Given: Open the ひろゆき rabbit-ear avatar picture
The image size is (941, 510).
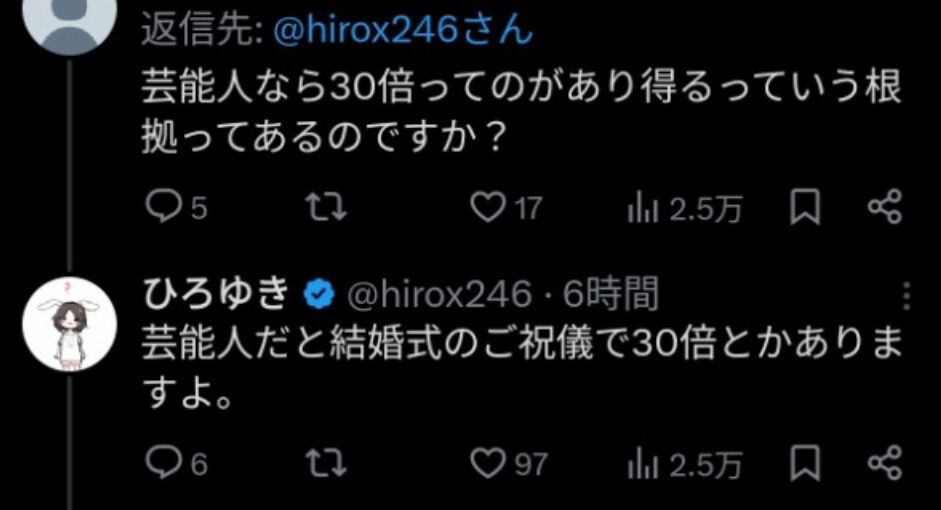Looking at the screenshot, I should click(x=70, y=324).
